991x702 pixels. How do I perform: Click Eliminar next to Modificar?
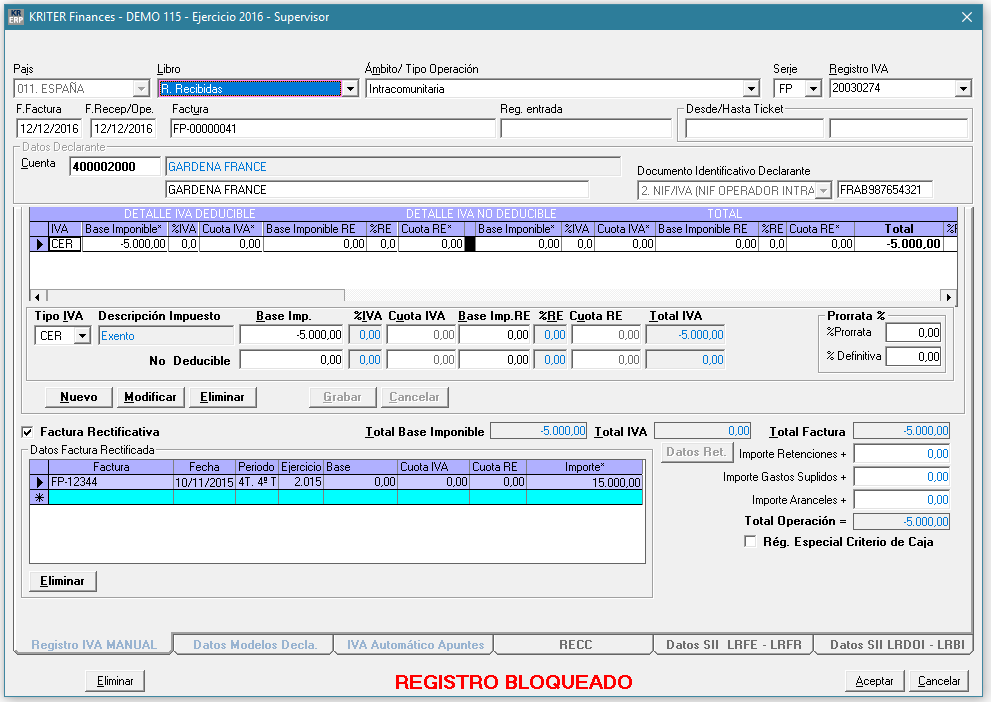tap(222, 397)
